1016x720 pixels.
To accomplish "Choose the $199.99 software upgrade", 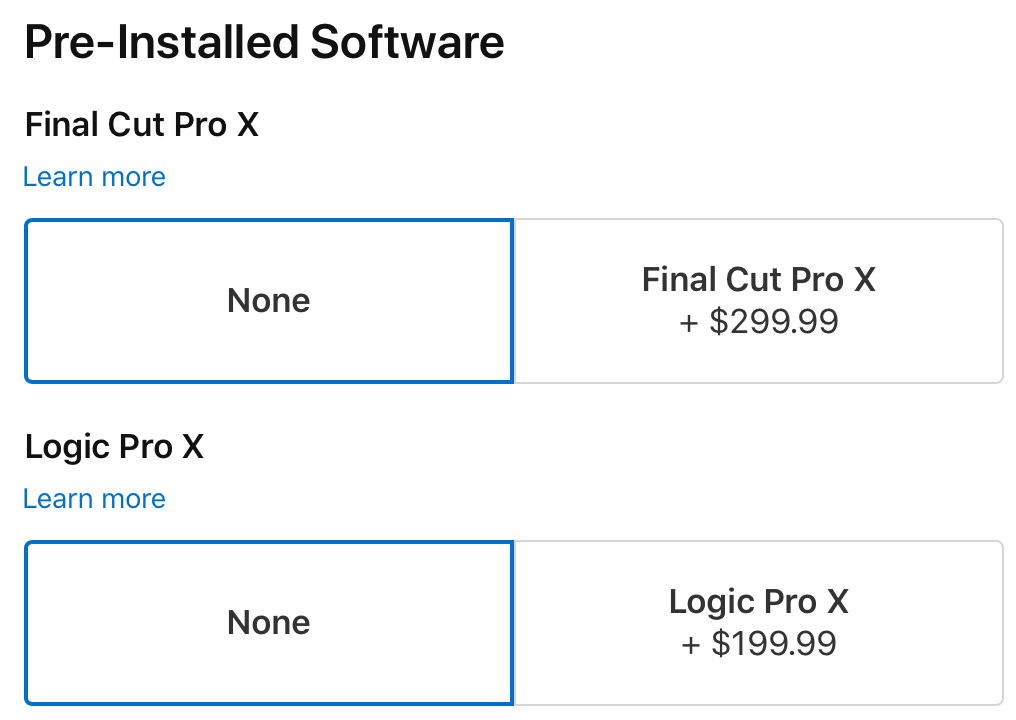I will click(x=757, y=622).
